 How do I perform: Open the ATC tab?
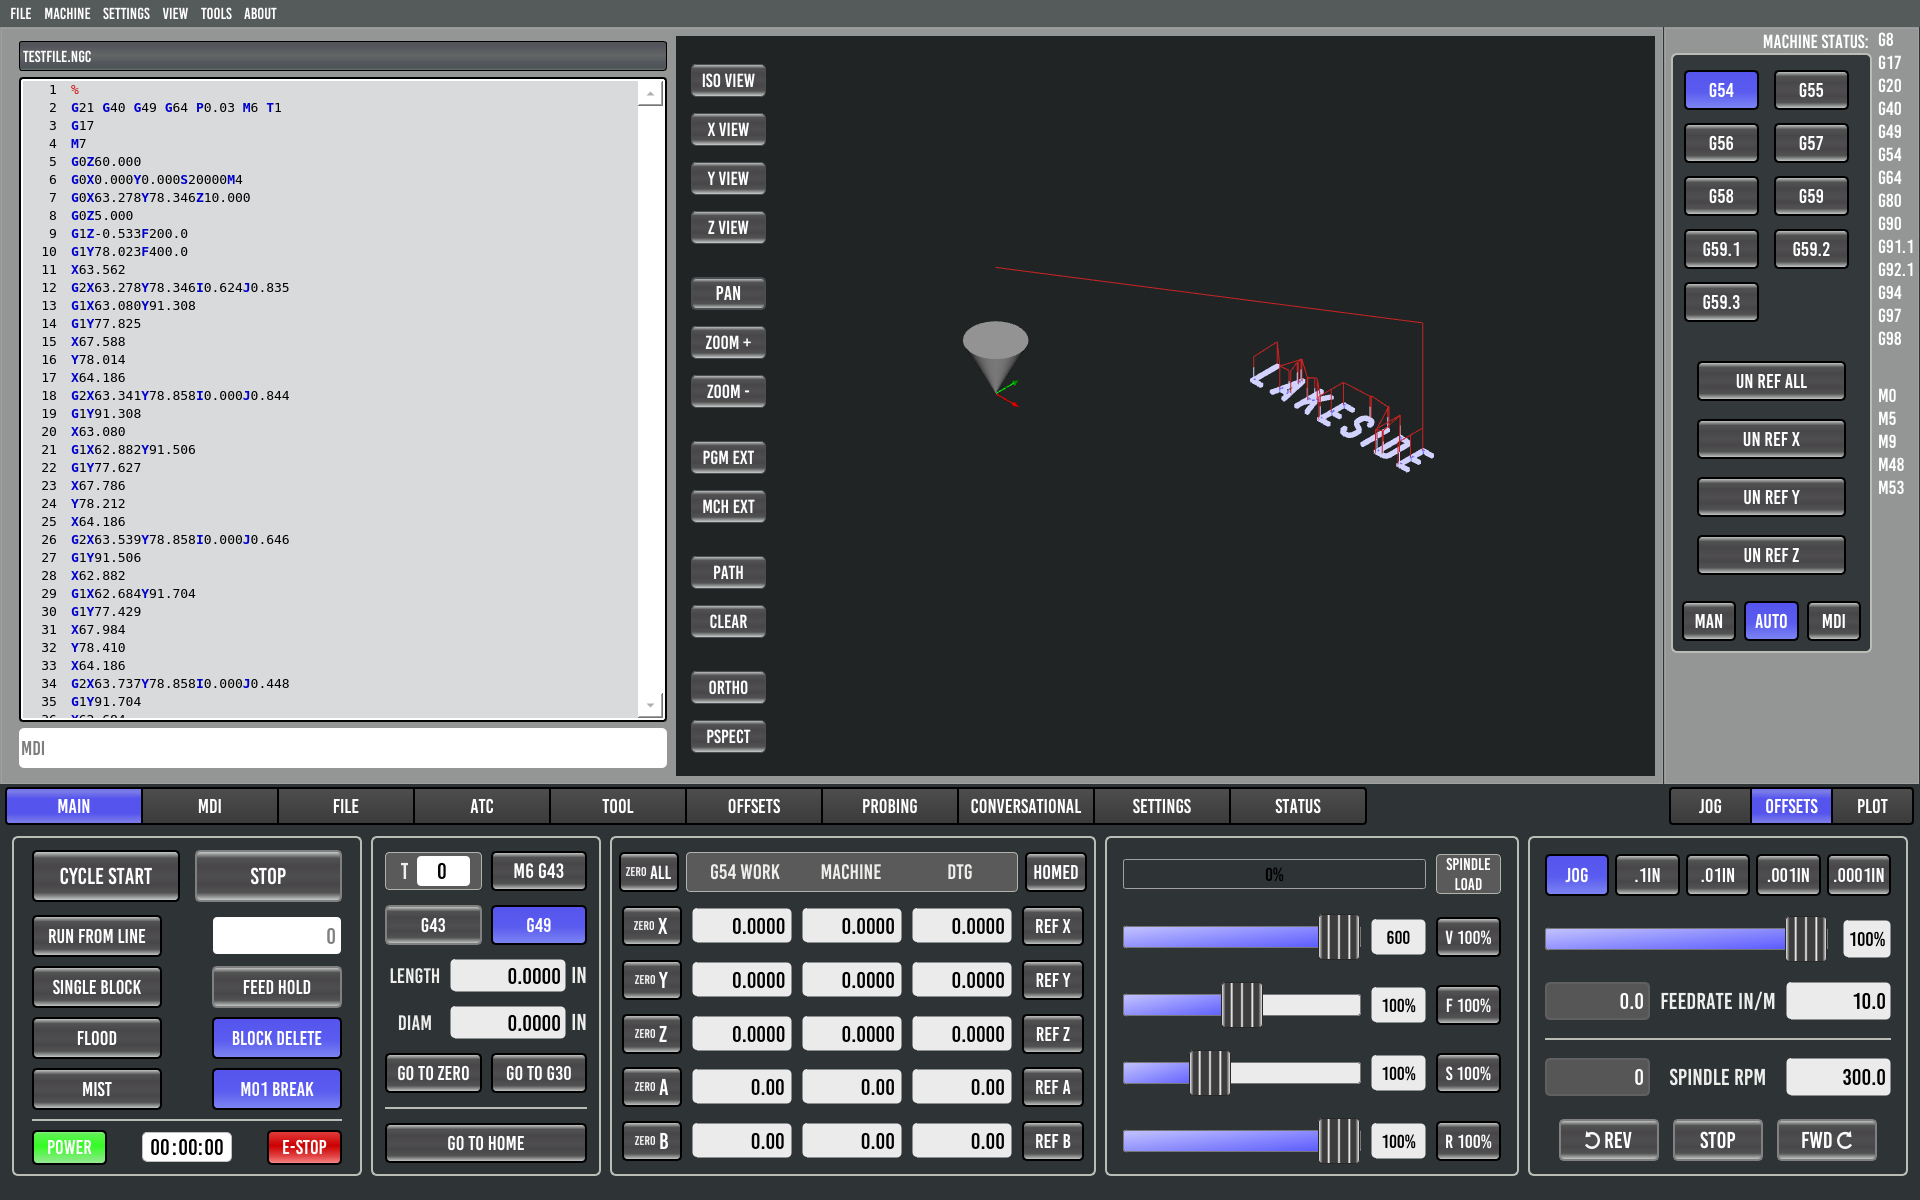[x=482, y=807]
